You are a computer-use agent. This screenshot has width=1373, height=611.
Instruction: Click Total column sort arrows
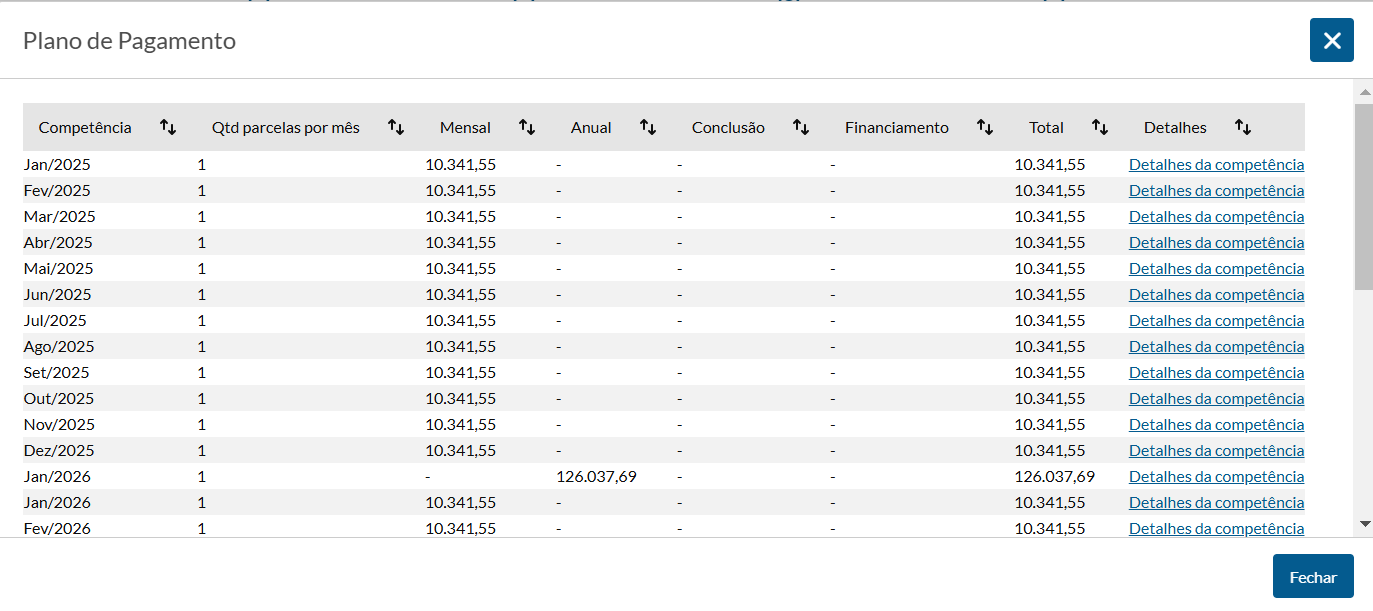click(x=1100, y=127)
